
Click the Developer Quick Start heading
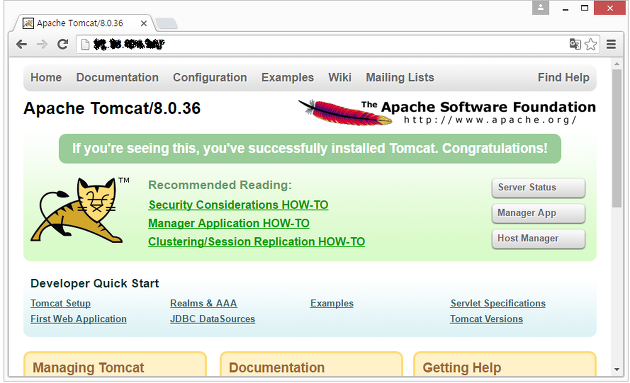[x=95, y=284]
